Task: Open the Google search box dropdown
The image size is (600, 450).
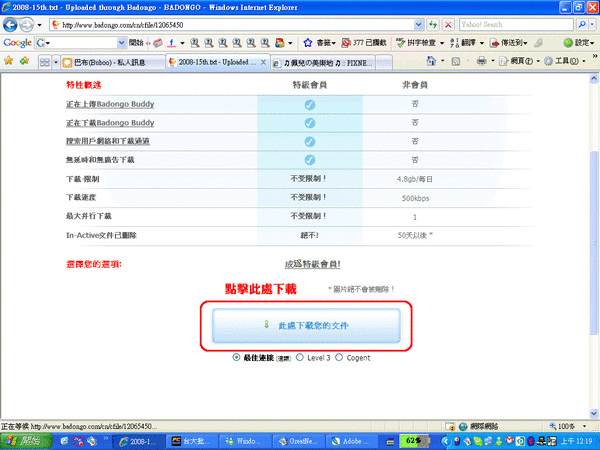Action: click(121, 43)
